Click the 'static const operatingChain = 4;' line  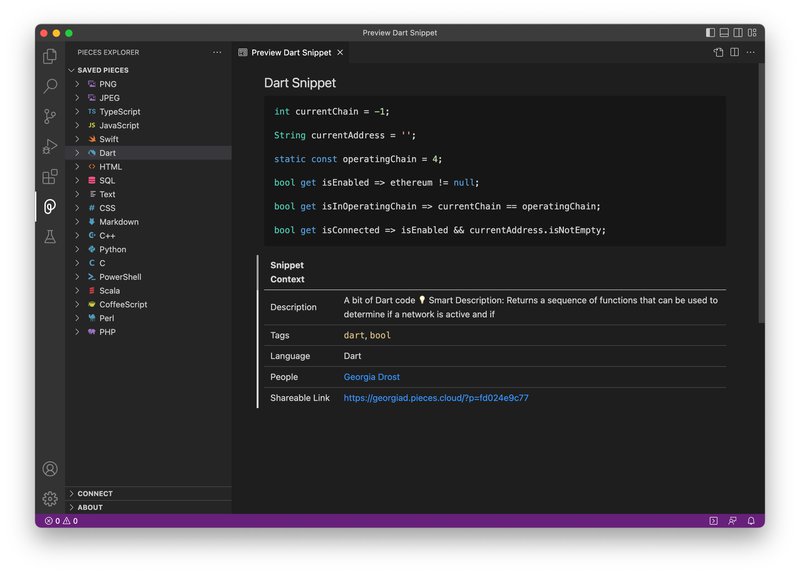tap(358, 159)
